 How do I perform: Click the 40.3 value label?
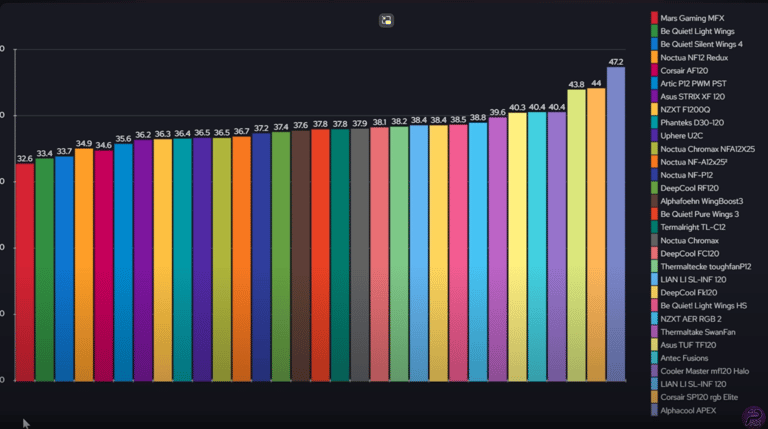pyautogui.click(x=517, y=107)
